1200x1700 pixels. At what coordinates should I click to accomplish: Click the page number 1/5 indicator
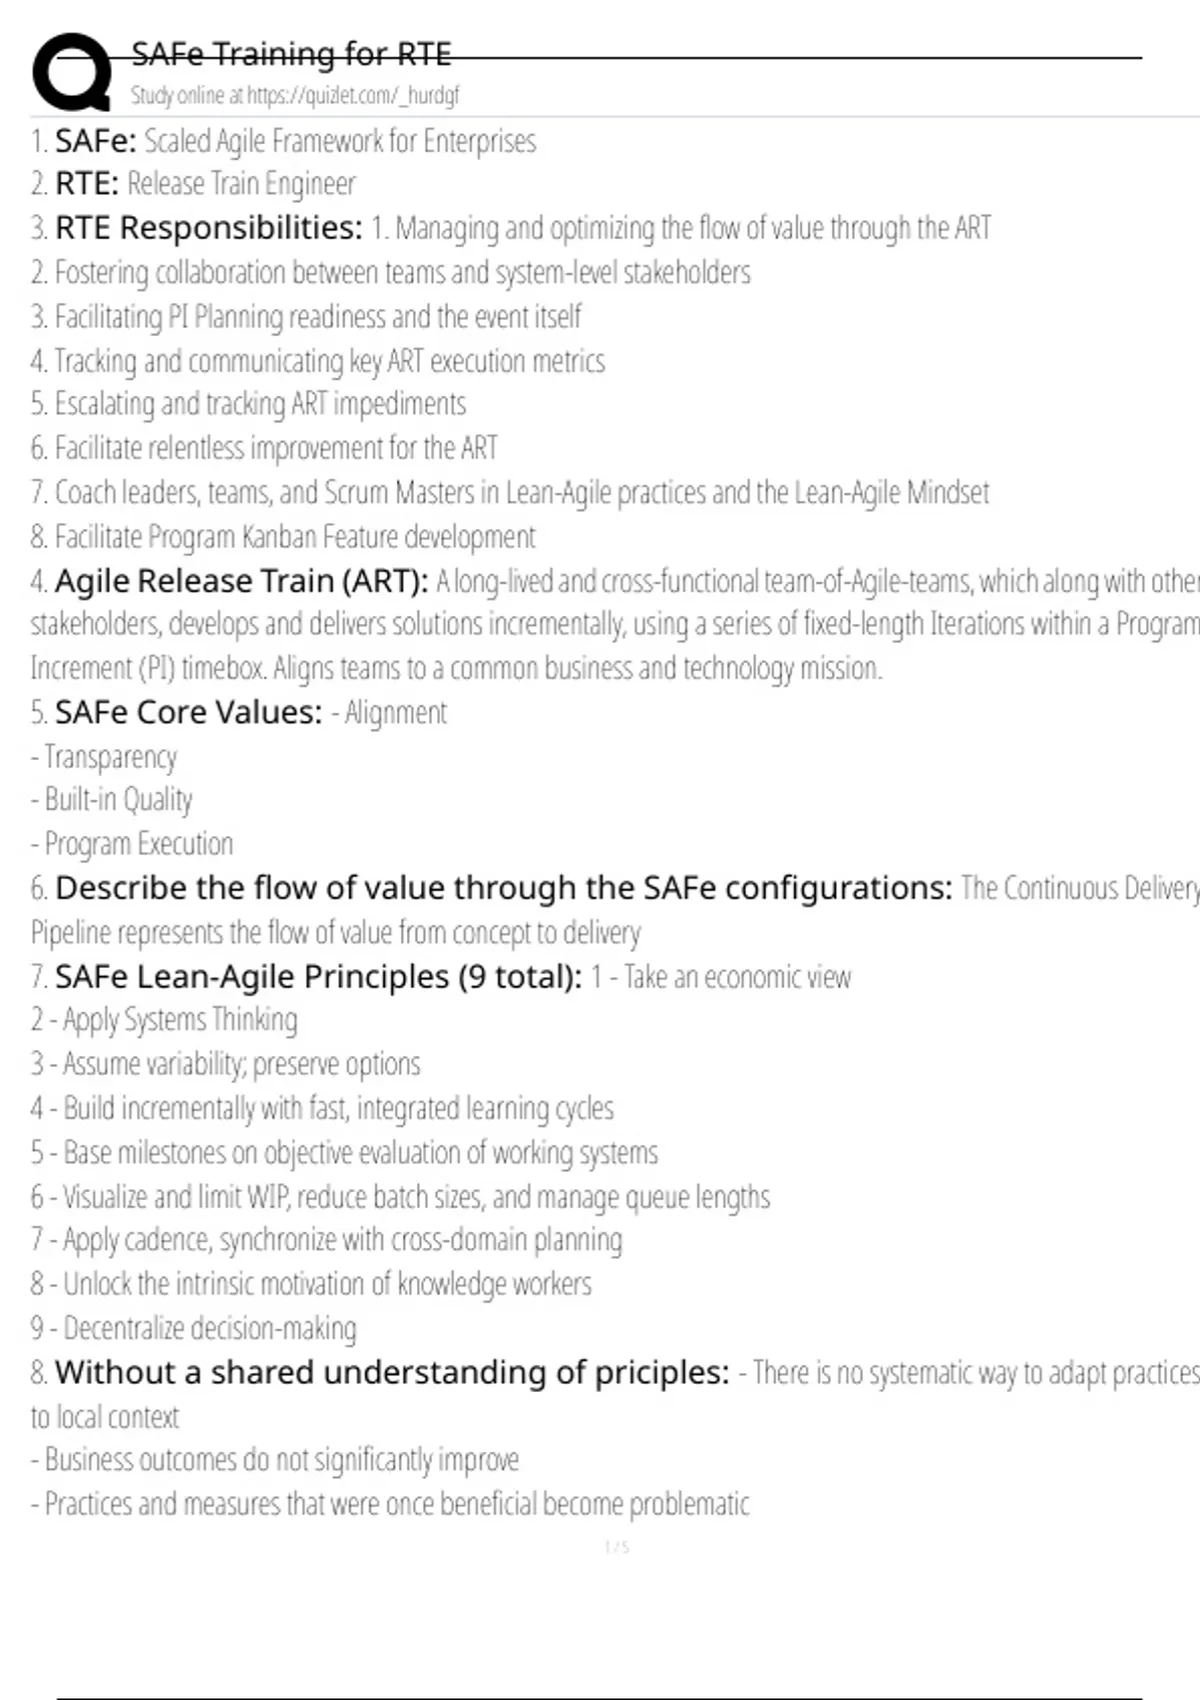pos(617,1548)
